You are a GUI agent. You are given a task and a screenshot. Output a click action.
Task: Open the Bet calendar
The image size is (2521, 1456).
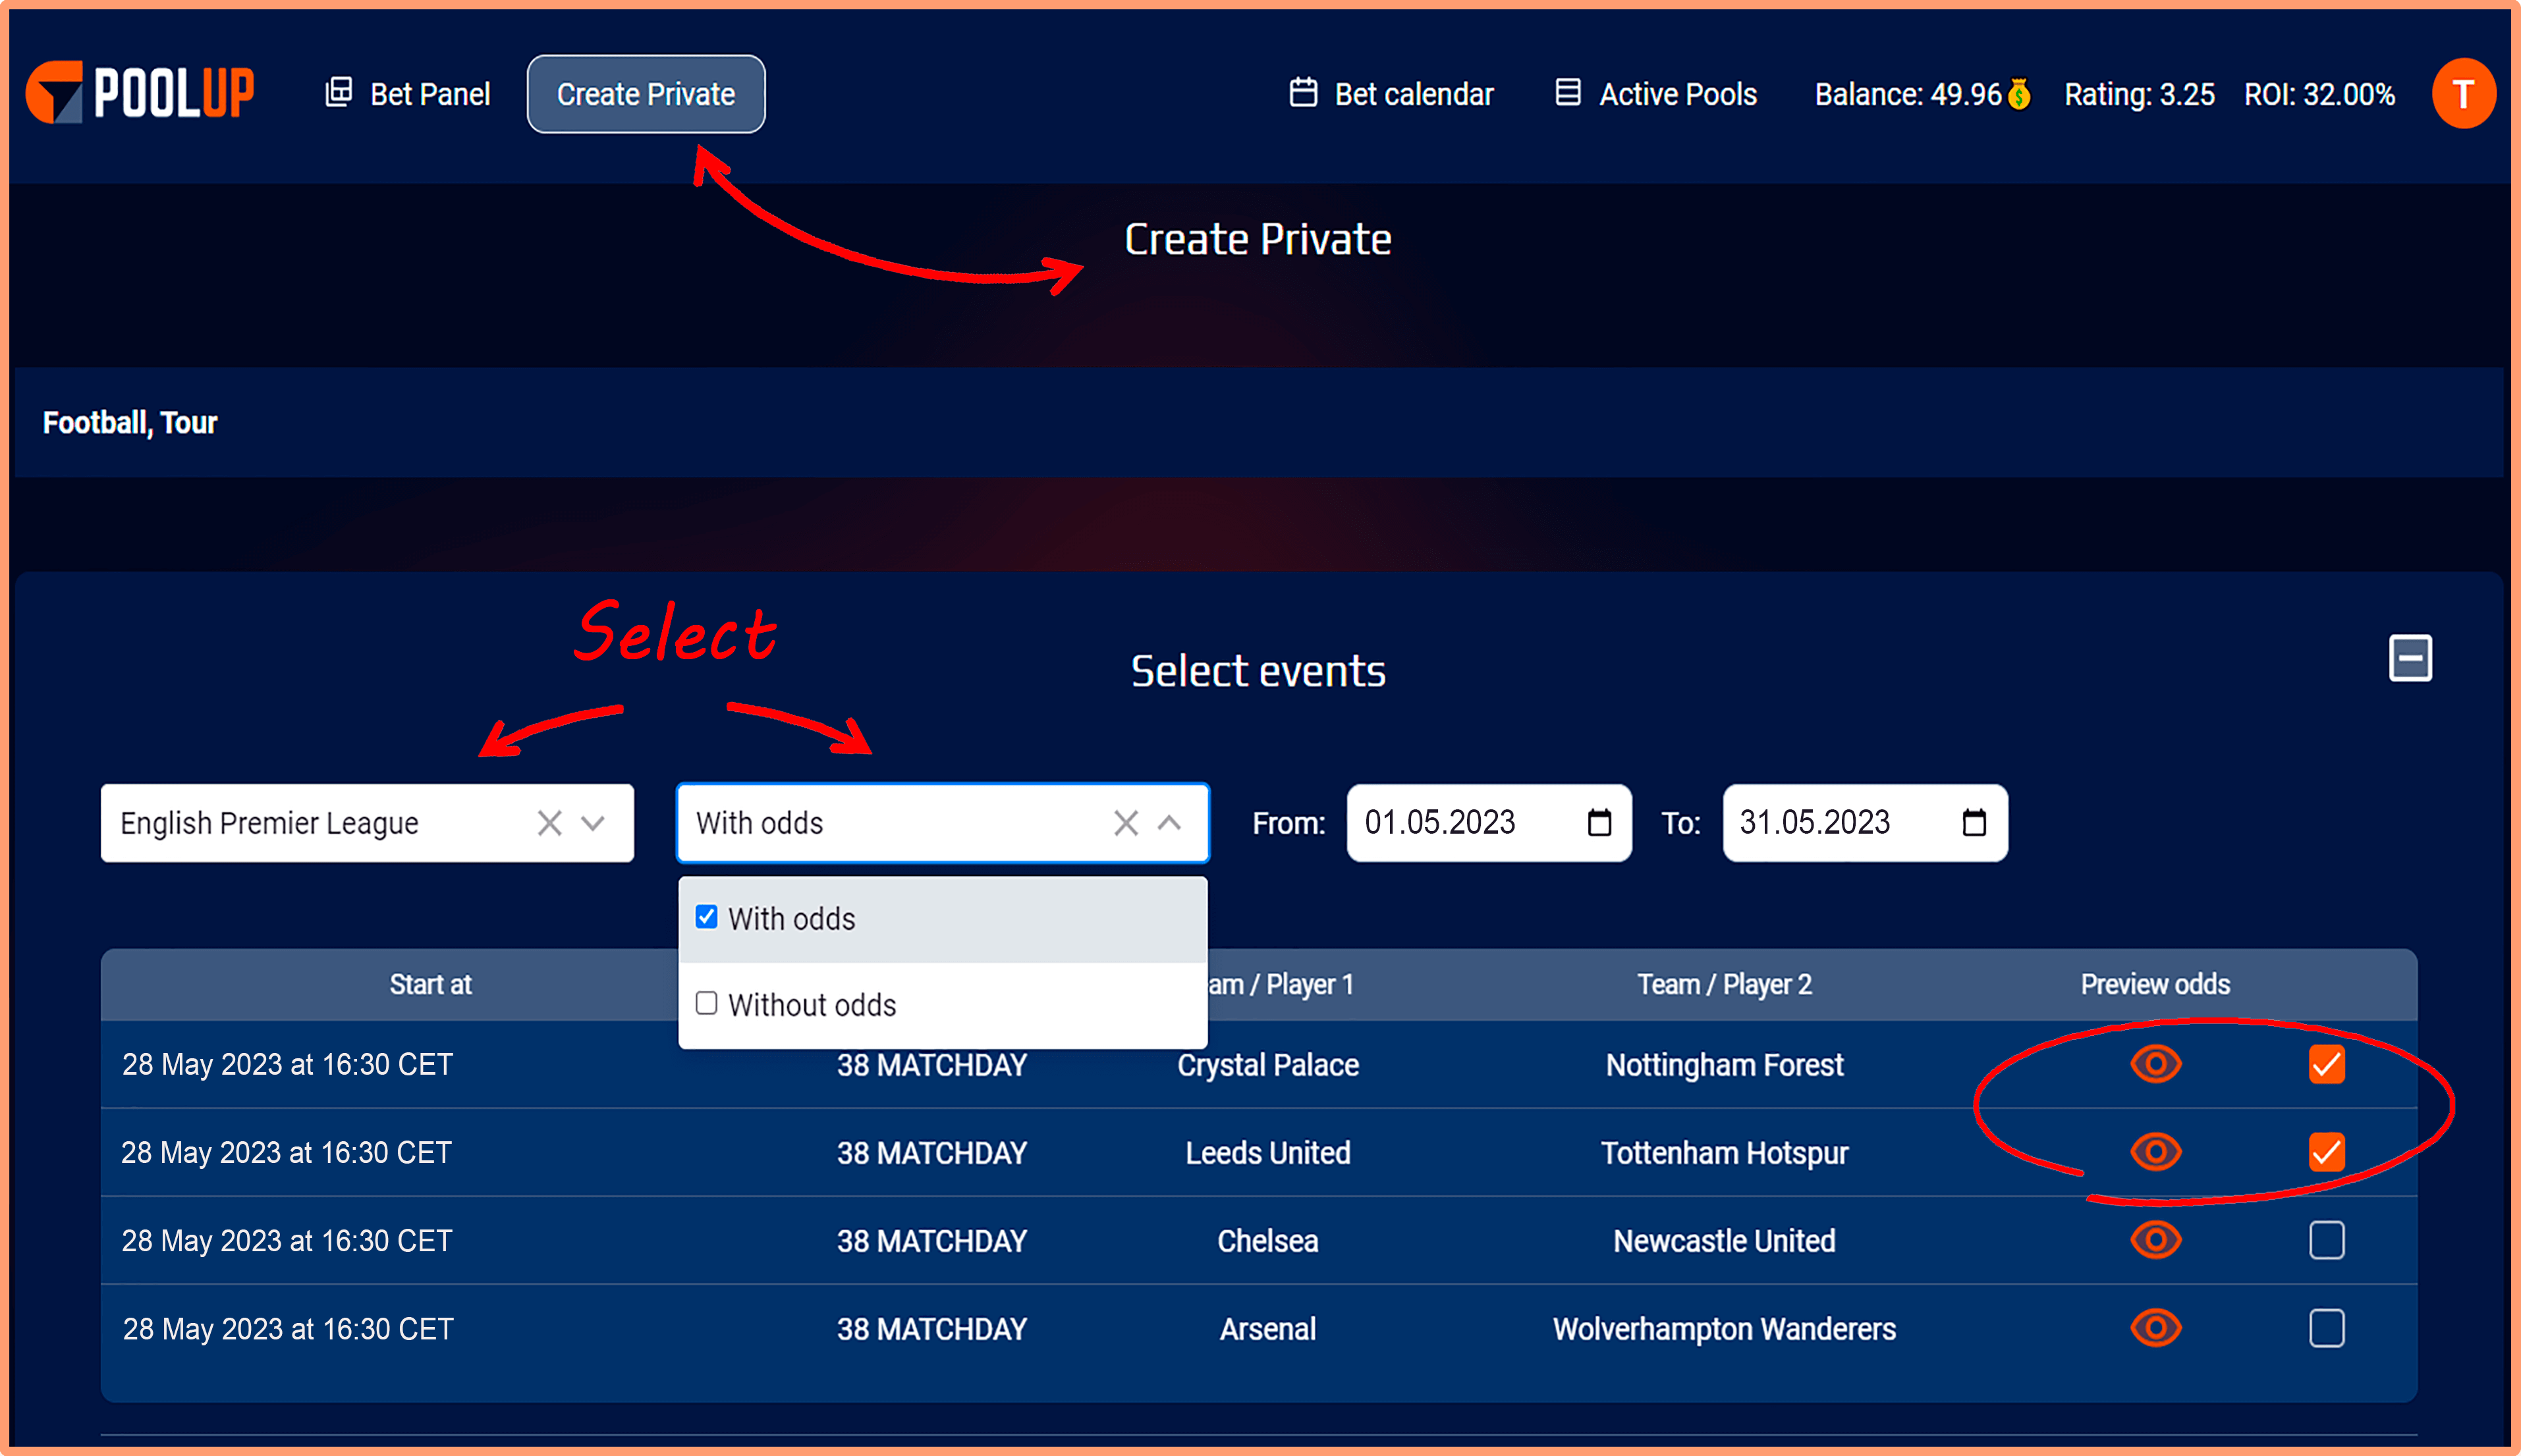pos(1391,94)
